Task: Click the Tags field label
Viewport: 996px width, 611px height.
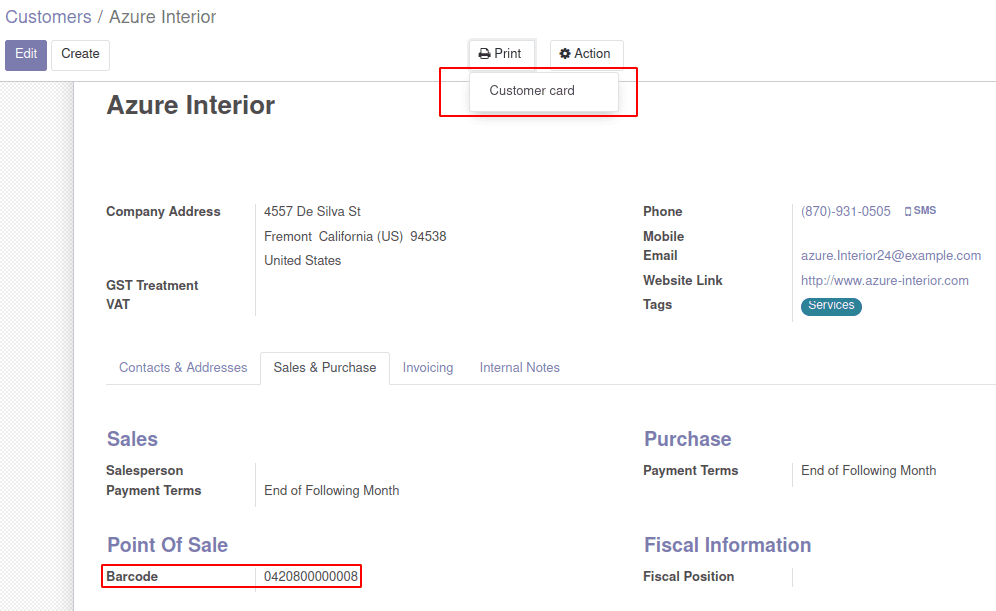Action: click(x=657, y=305)
